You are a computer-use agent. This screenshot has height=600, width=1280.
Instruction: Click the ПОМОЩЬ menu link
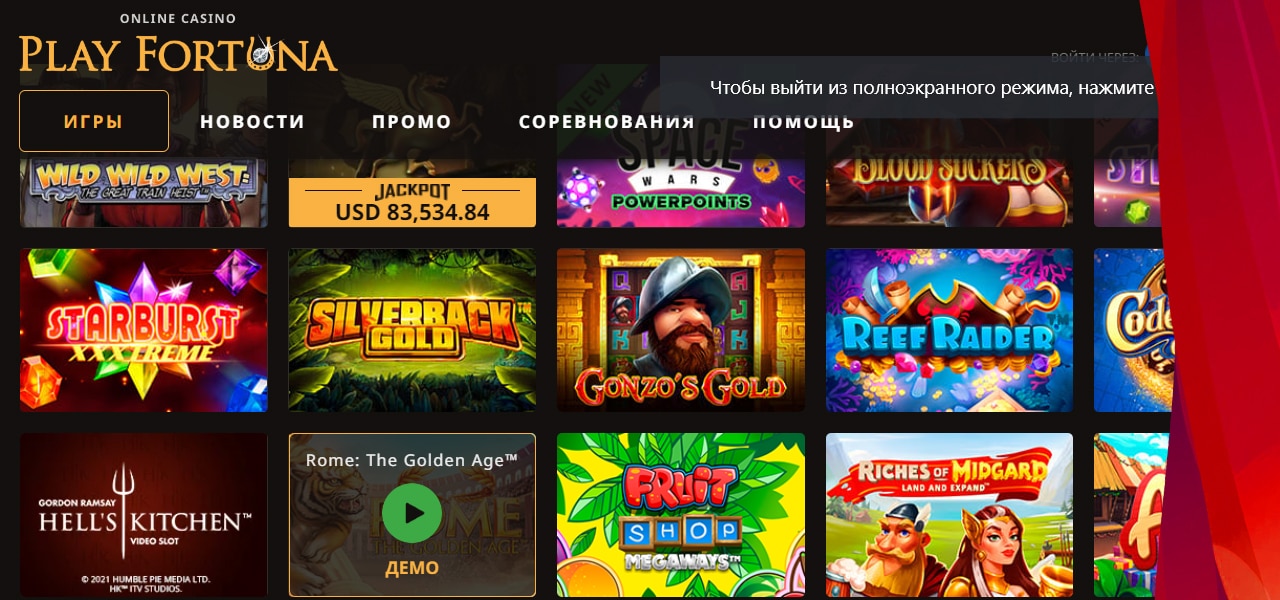(804, 122)
